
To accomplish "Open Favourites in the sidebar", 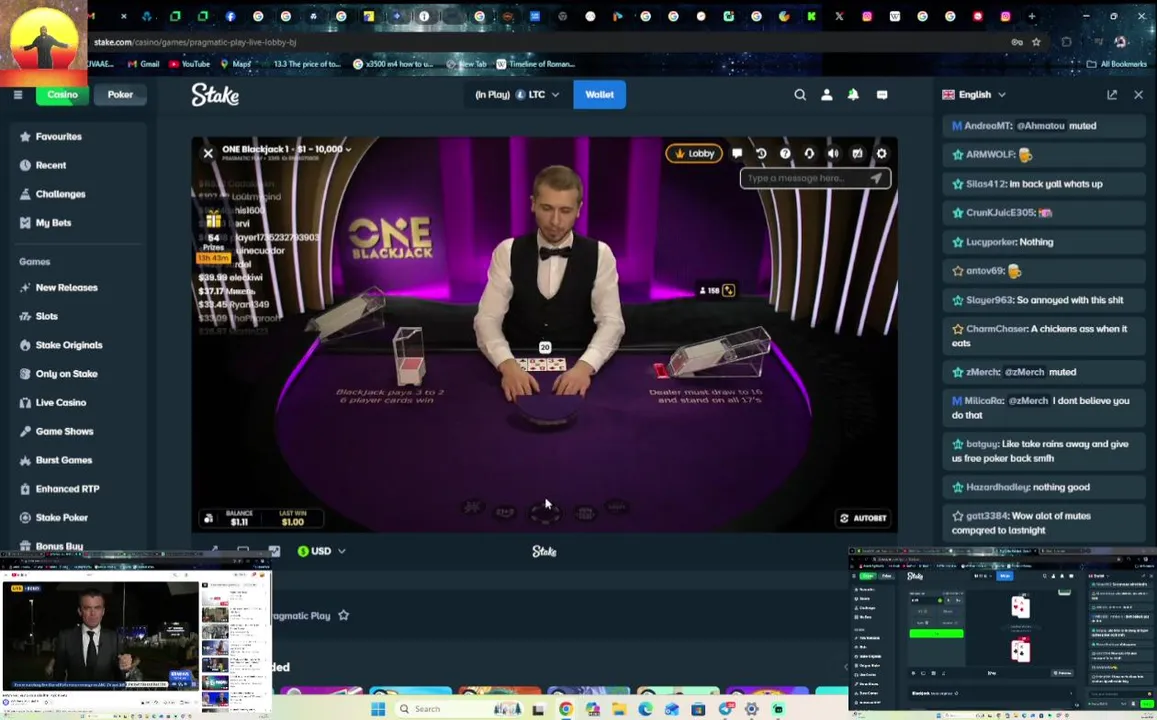I will [x=58, y=136].
